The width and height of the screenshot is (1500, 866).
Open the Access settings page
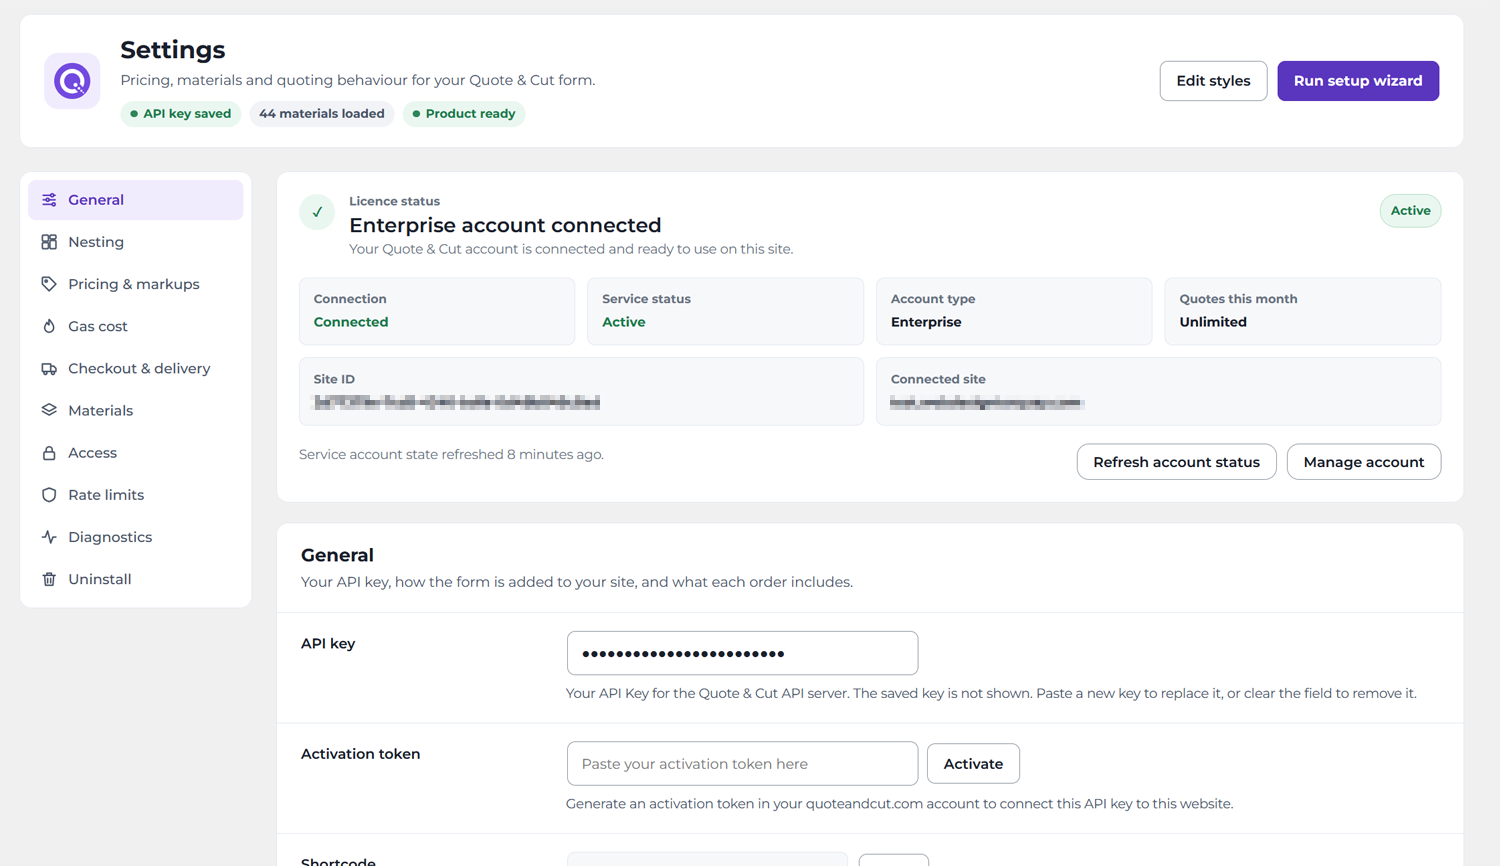coord(136,453)
